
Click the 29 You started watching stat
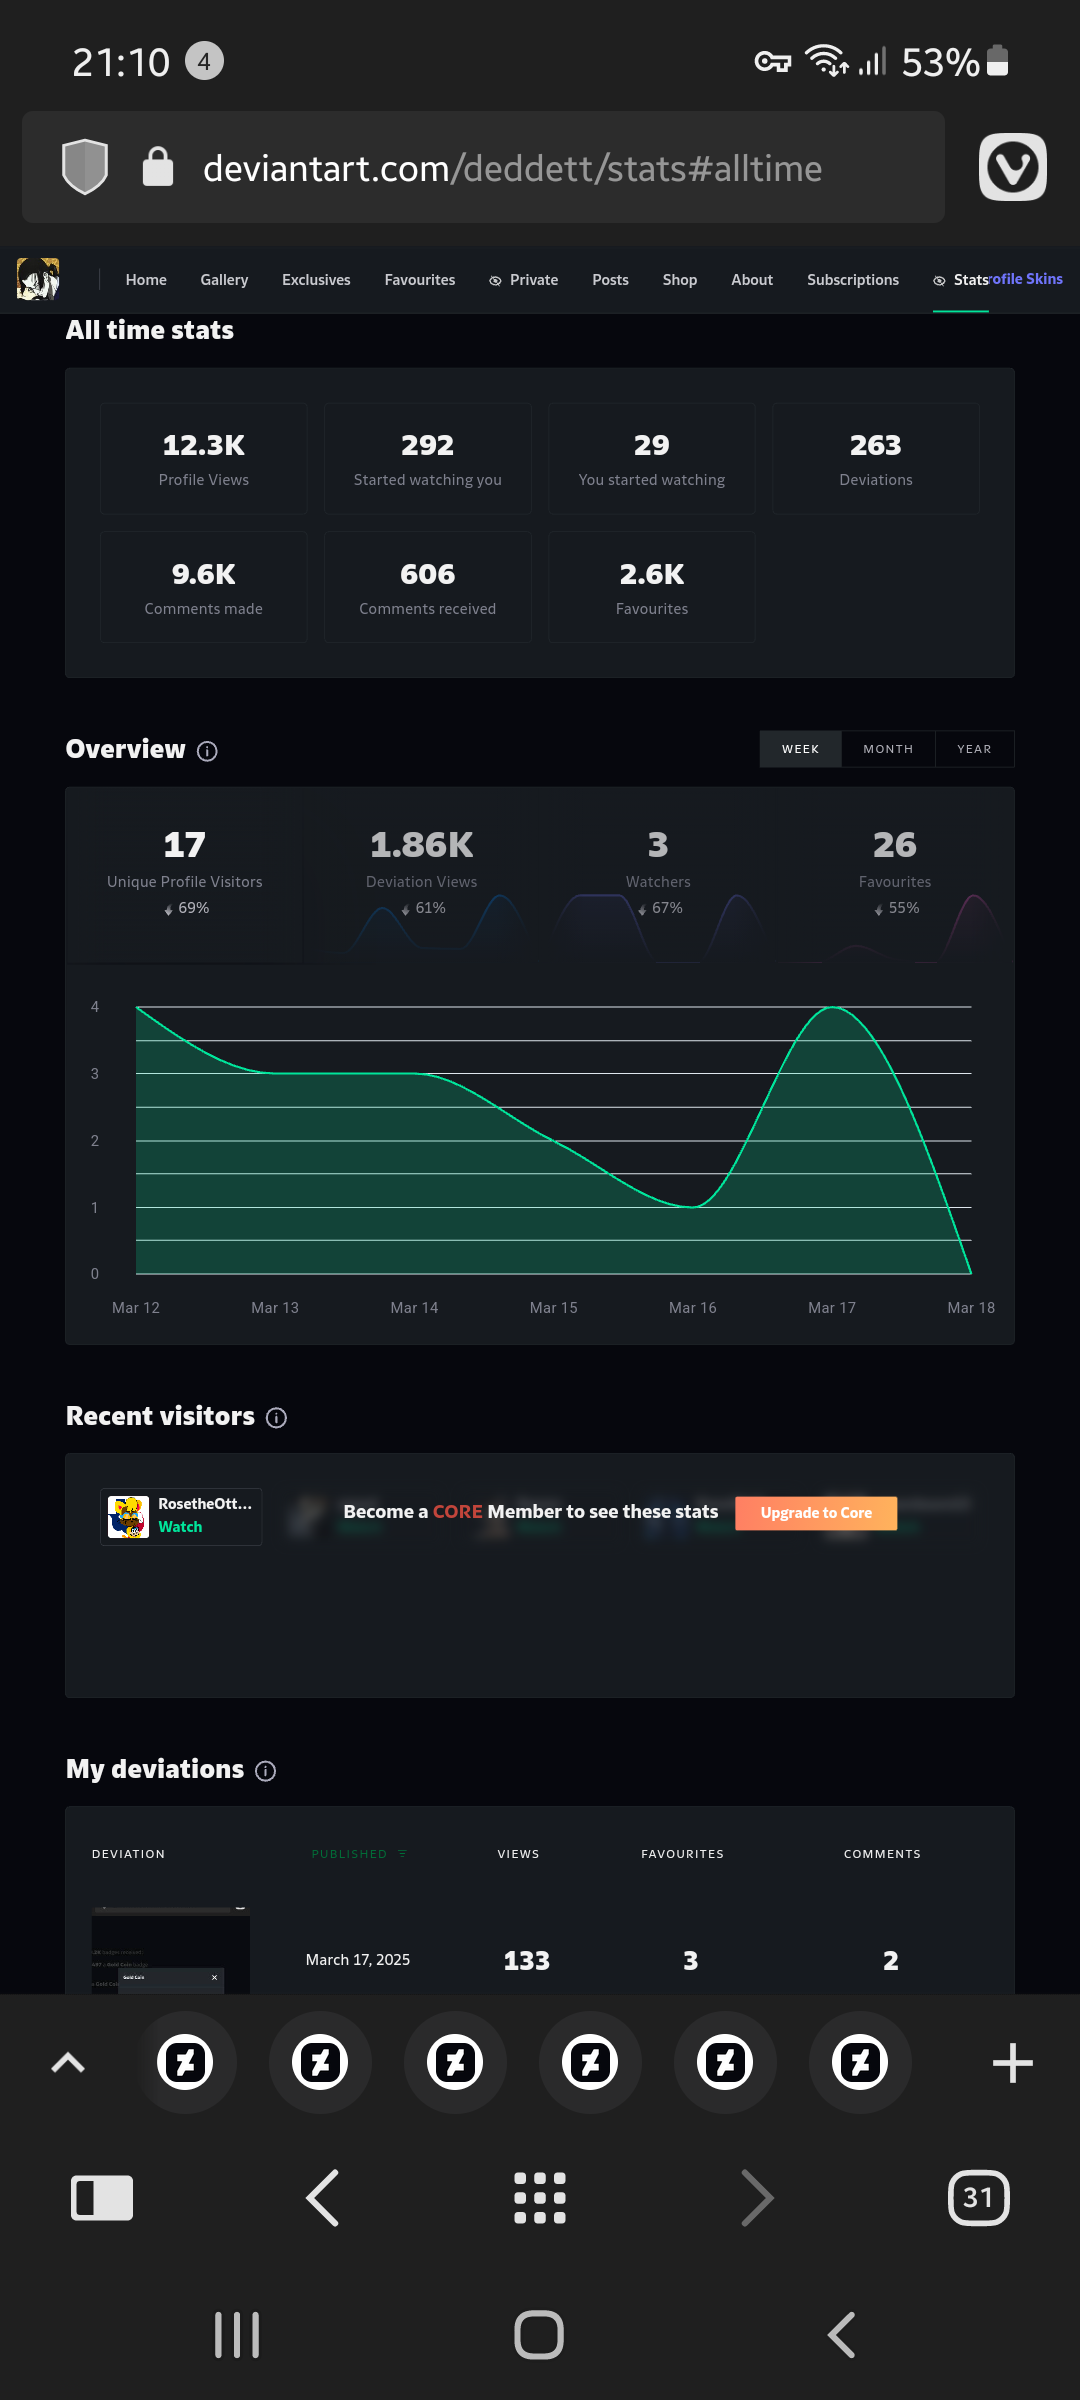point(652,459)
